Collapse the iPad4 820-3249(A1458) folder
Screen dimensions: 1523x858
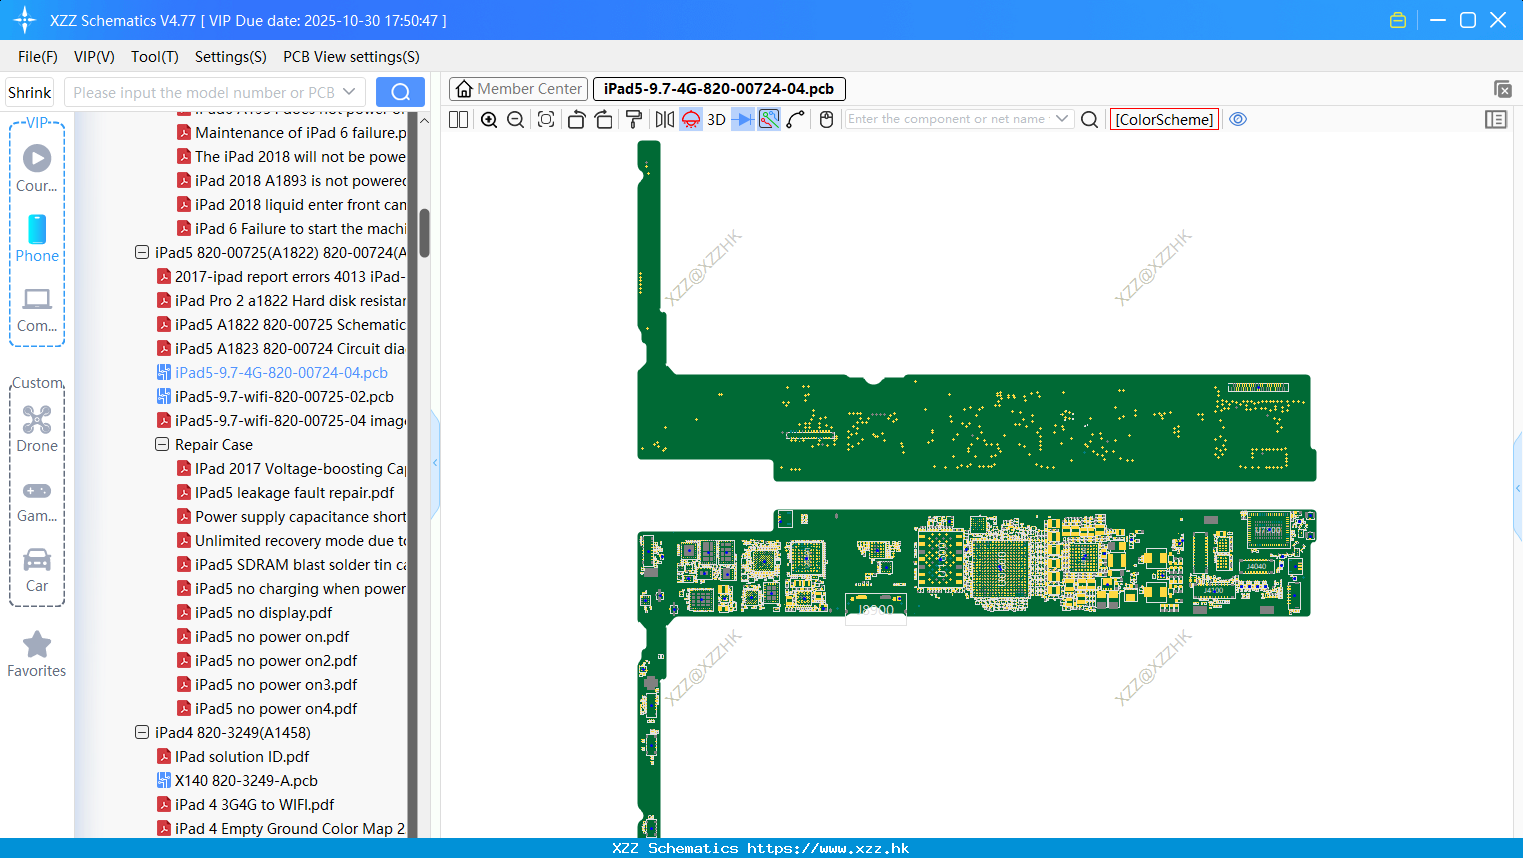click(142, 733)
